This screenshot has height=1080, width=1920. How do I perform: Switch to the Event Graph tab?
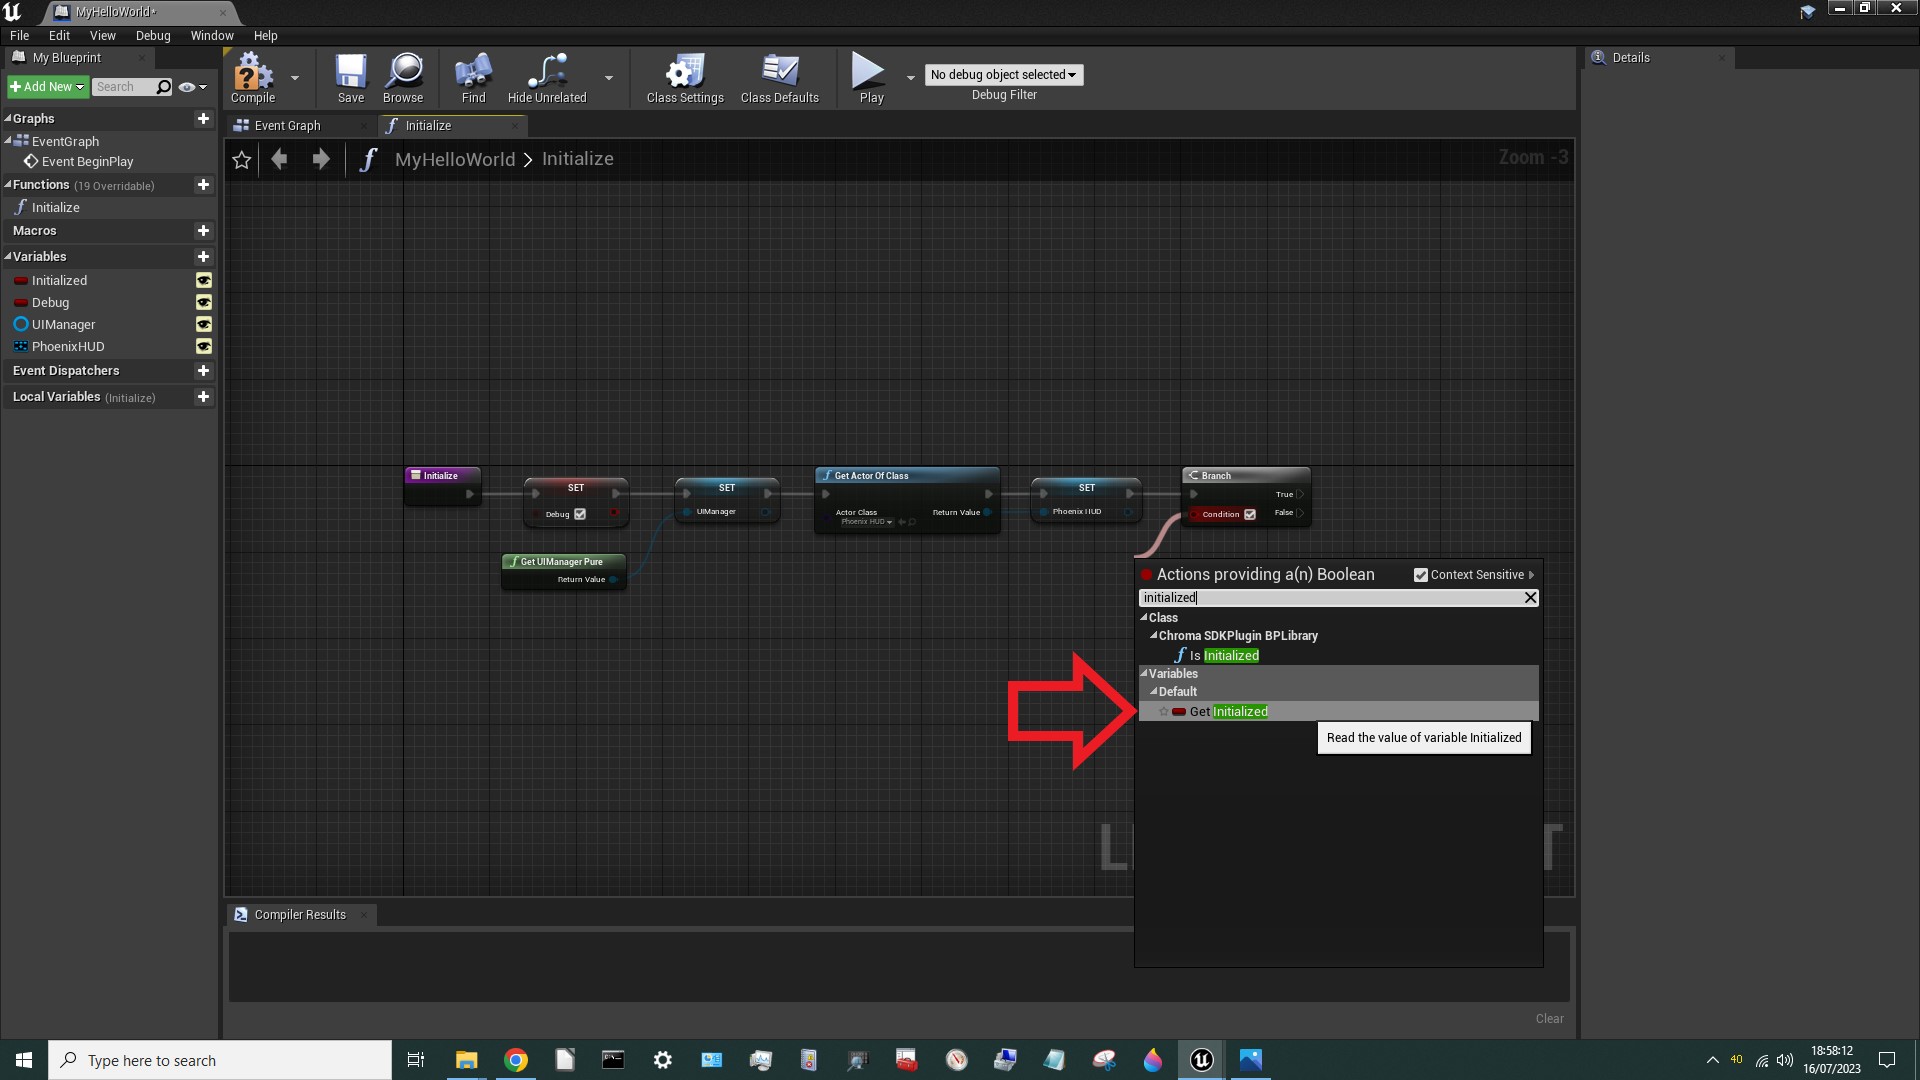point(300,125)
